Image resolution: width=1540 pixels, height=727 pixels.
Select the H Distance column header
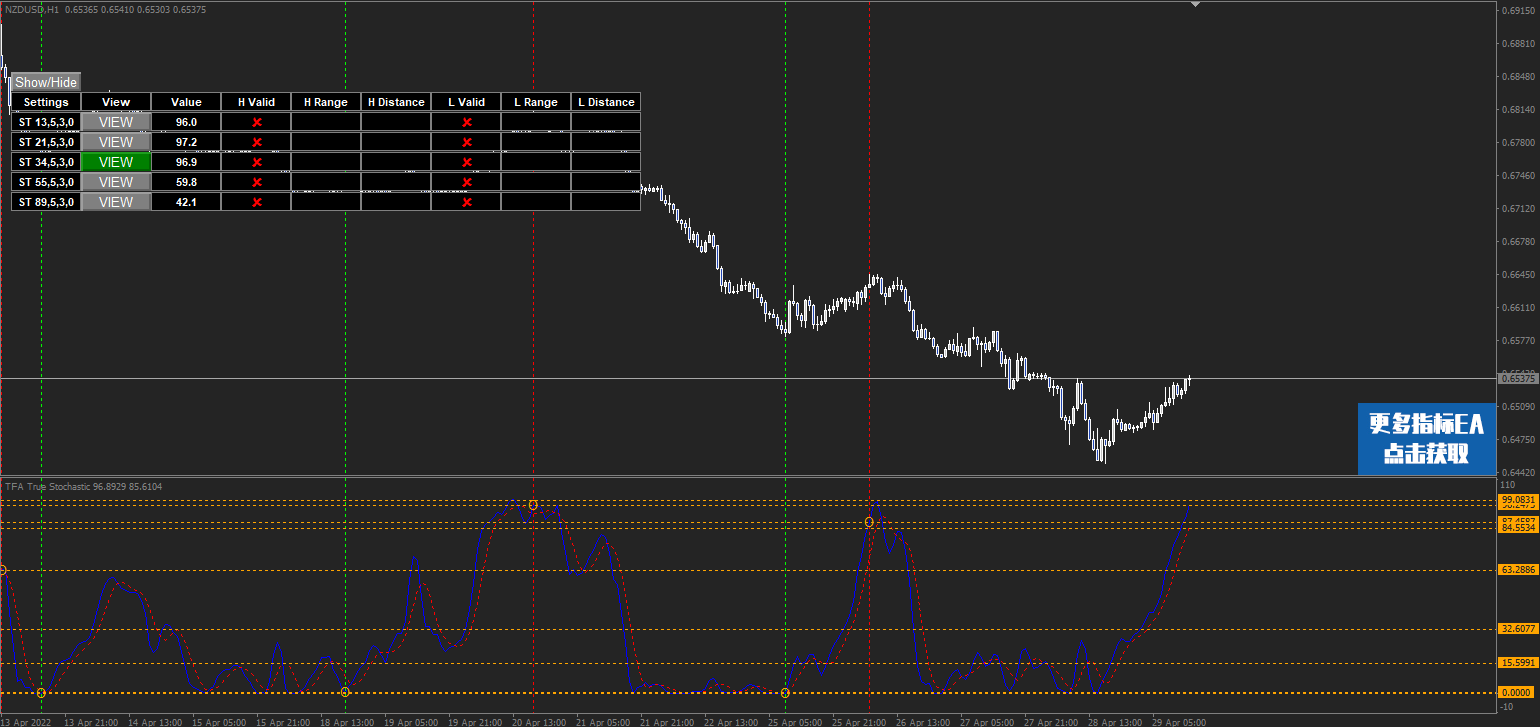pos(396,102)
